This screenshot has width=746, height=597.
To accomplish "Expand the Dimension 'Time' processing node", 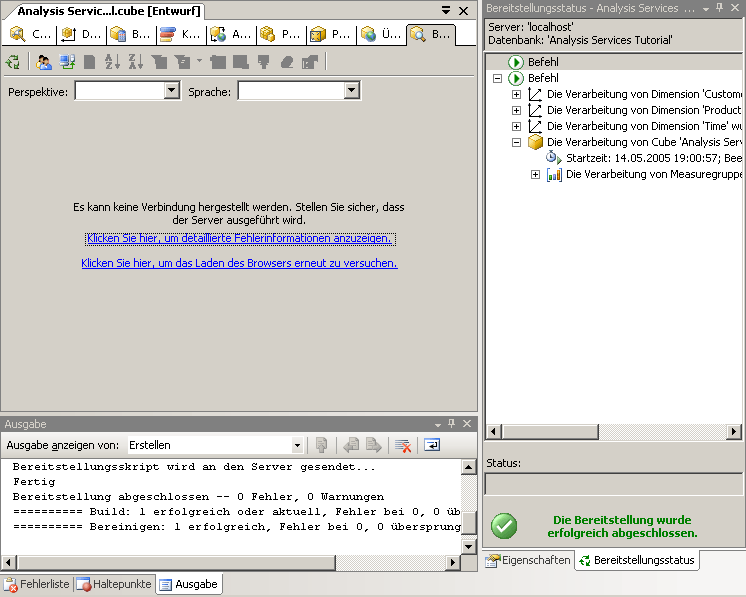I will 517,126.
